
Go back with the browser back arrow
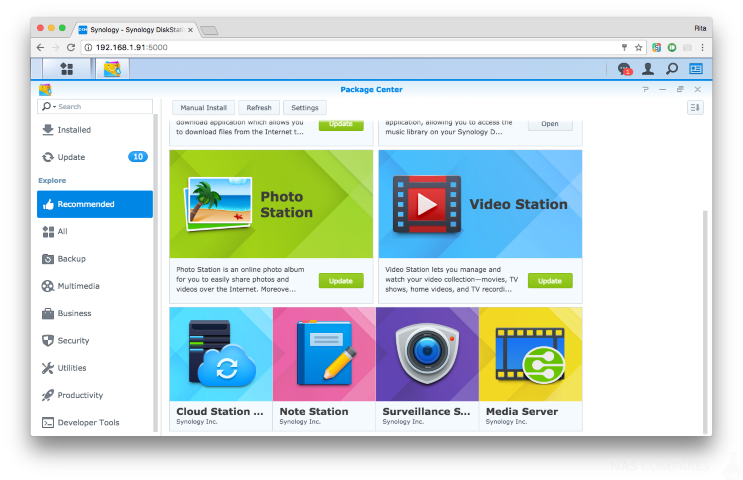[40, 47]
